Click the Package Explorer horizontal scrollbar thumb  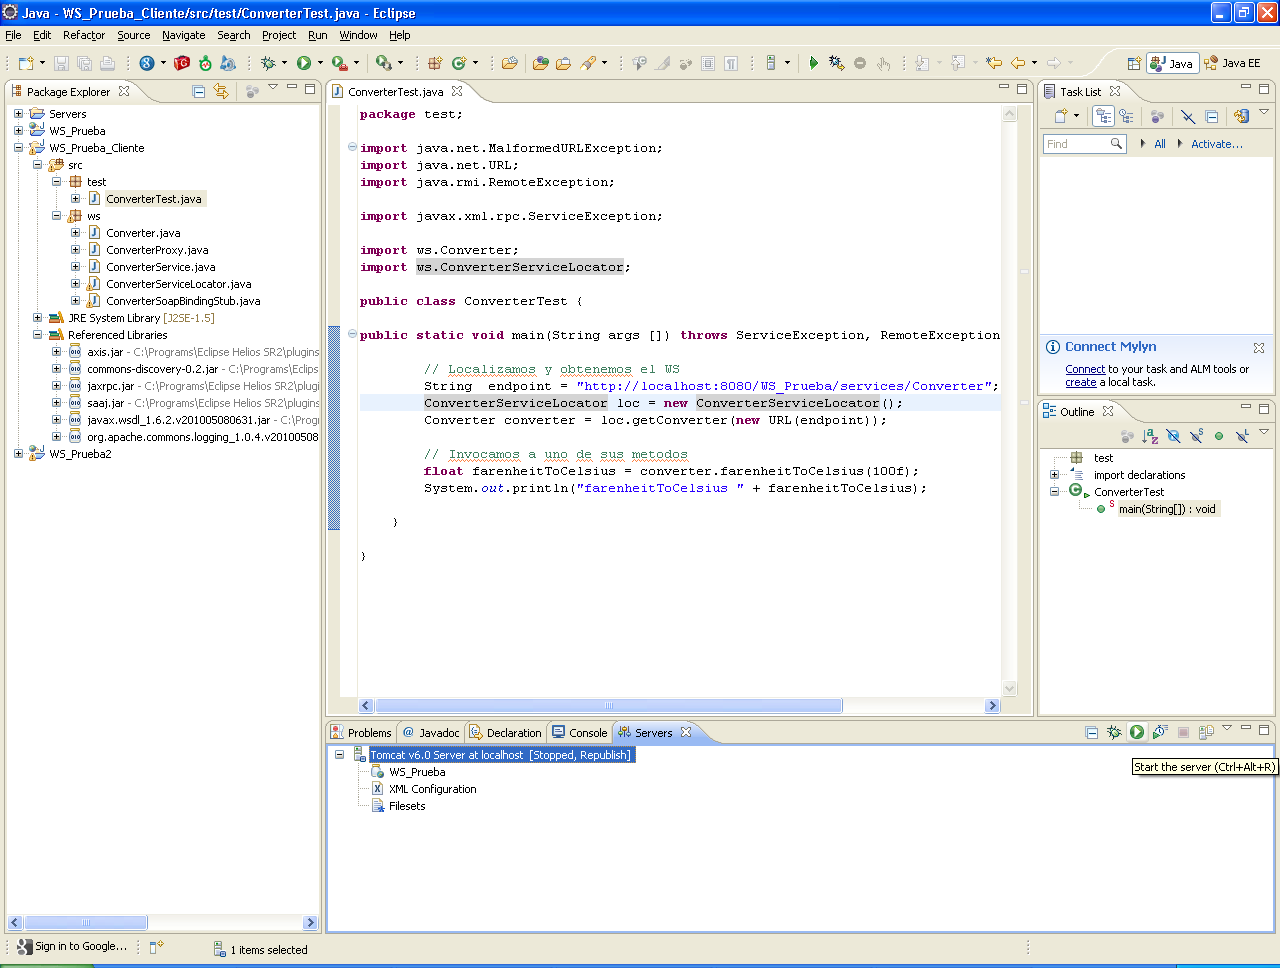tap(86, 923)
